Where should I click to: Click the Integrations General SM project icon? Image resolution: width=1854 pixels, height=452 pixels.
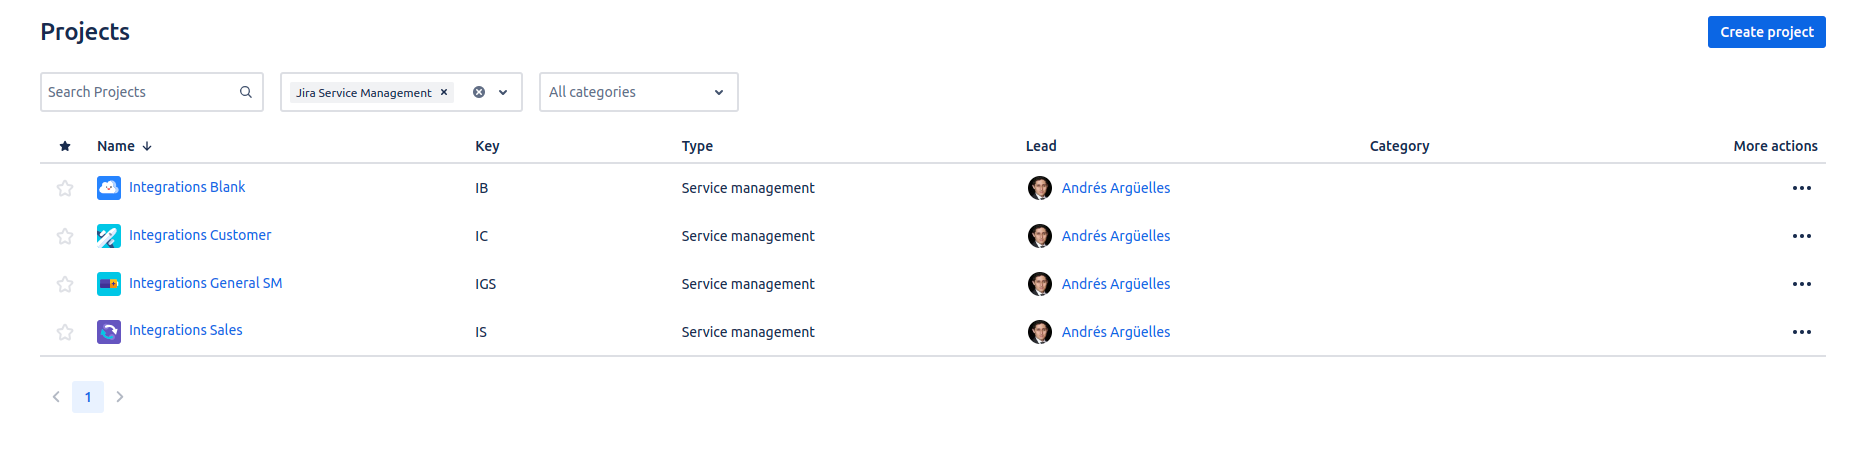tap(108, 284)
